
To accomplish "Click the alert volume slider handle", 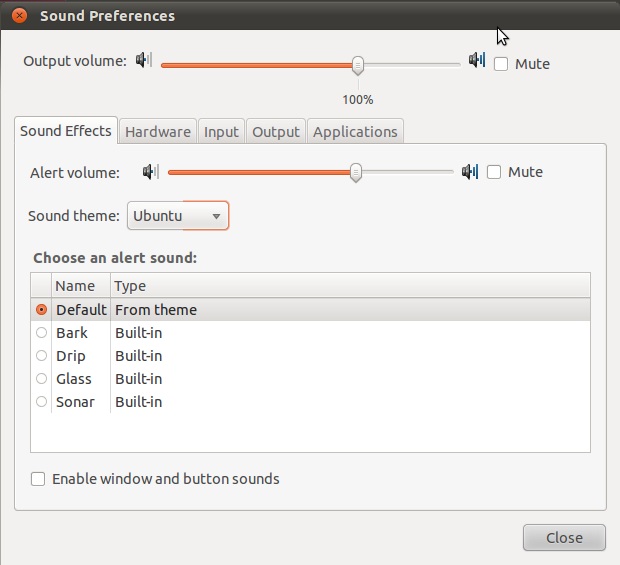I will 355,173.
